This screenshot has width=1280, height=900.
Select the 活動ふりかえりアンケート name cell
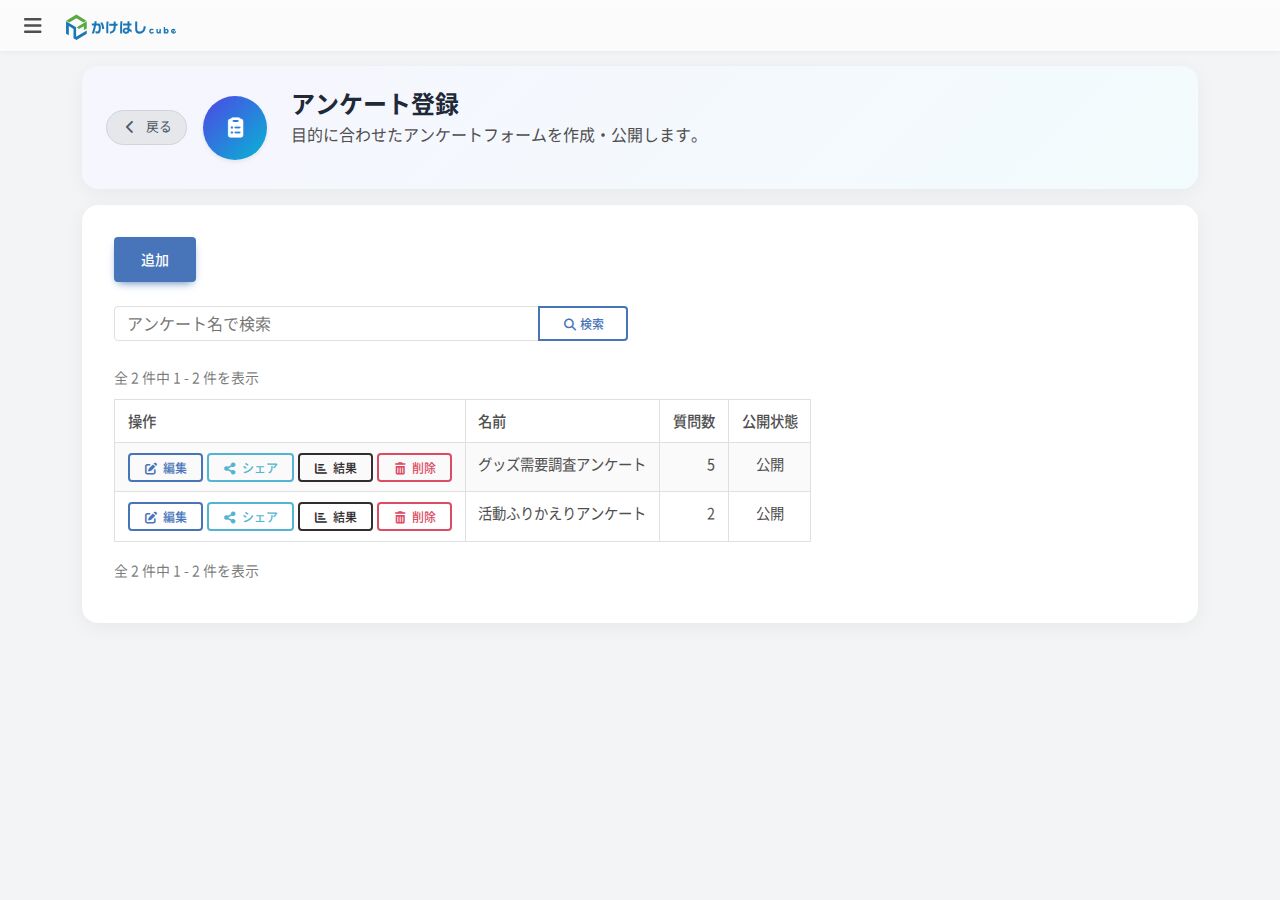pos(562,515)
